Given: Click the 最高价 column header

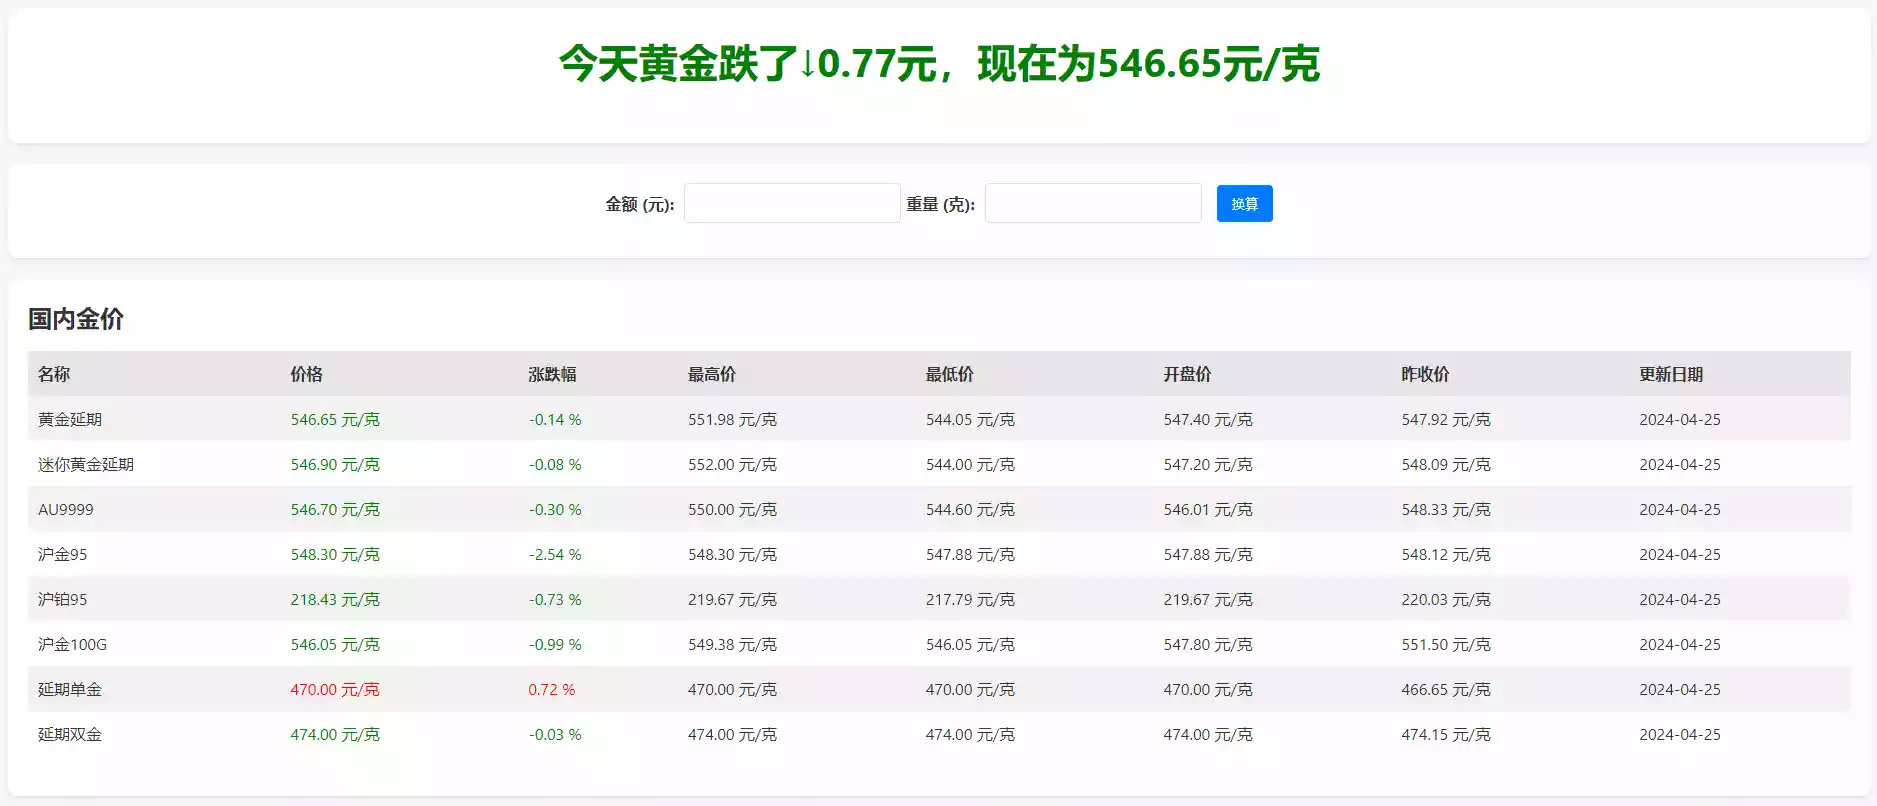Looking at the screenshot, I should pyautogui.click(x=711, y=374).
